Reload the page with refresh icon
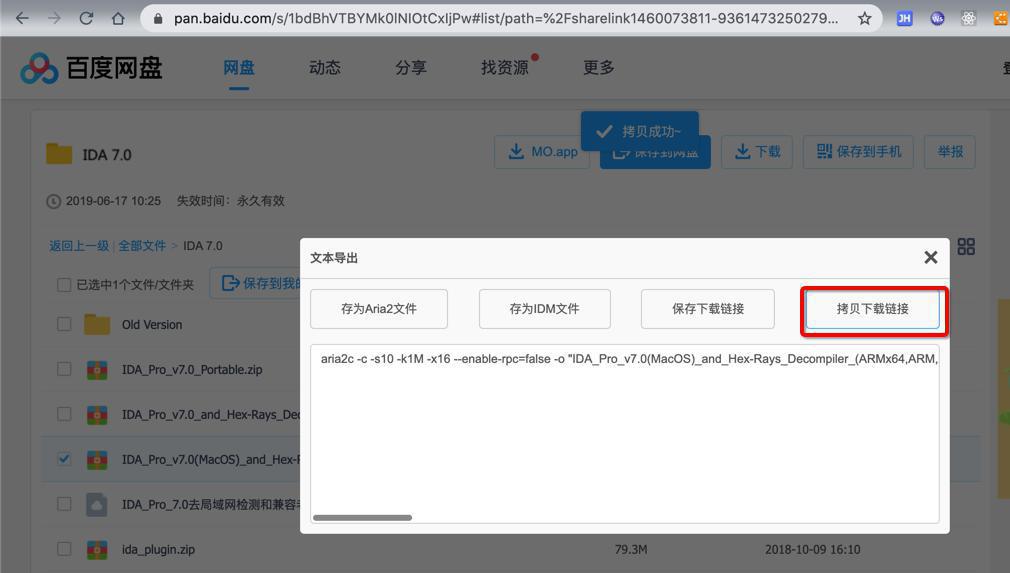Screen dimensions: 1010x573 tap(86, 19)
